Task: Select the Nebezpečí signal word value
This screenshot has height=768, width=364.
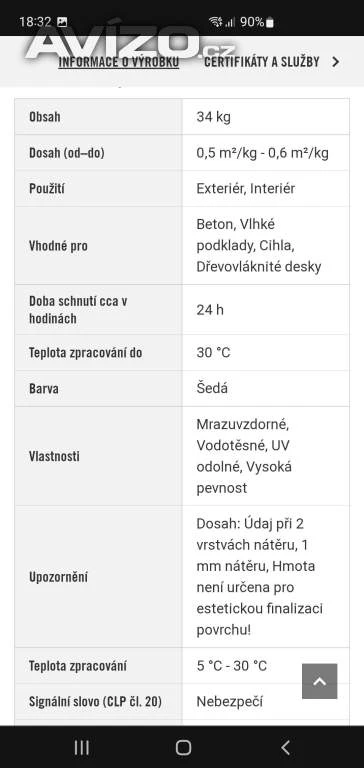Action: coord(230,702)
